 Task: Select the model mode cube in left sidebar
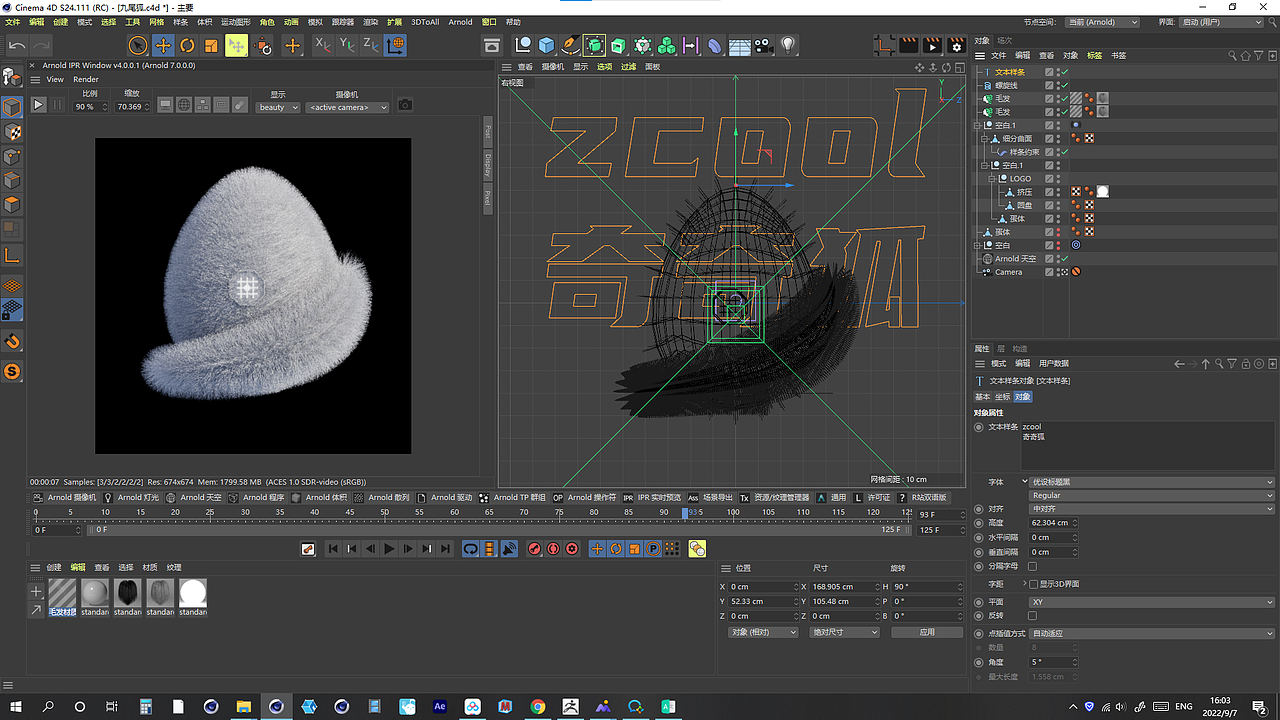(x=13, y=107)
